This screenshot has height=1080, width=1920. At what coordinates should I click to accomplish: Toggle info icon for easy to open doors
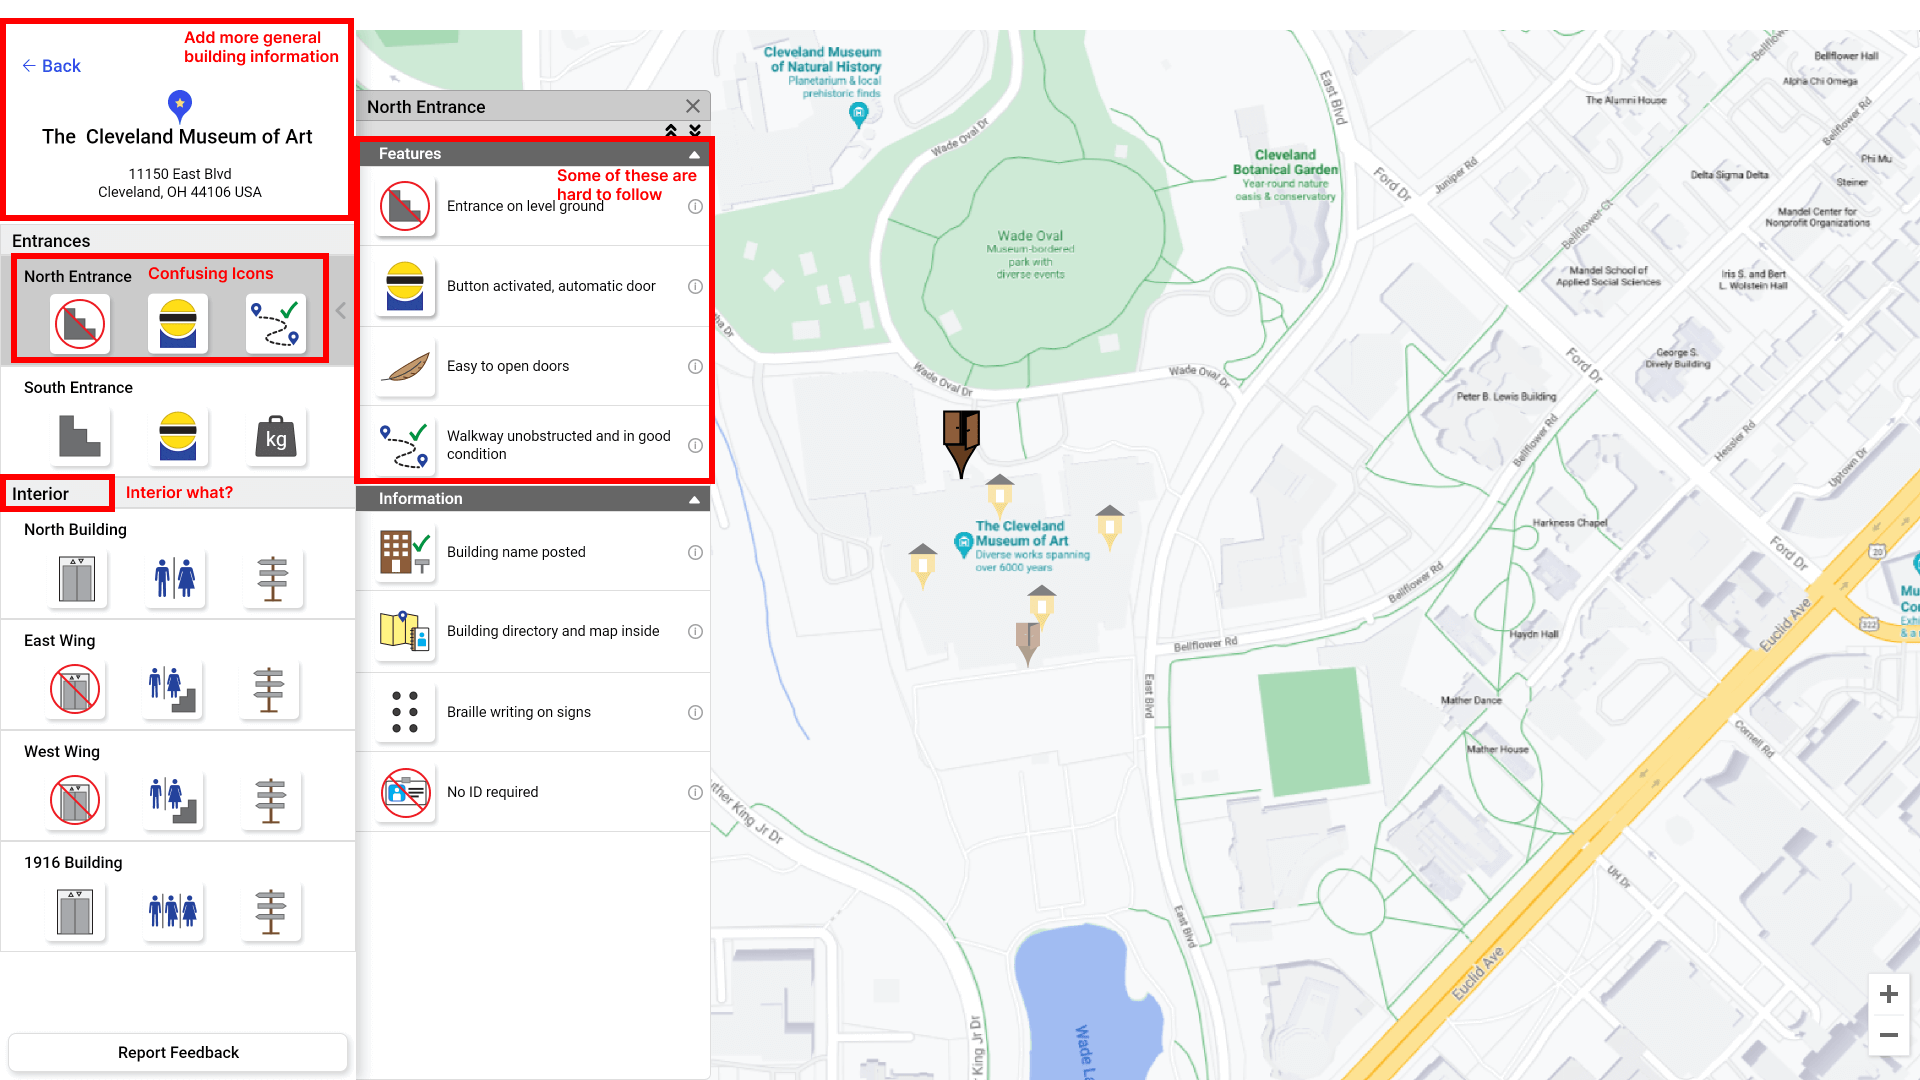pyautogui.click(x=694, y=365)
